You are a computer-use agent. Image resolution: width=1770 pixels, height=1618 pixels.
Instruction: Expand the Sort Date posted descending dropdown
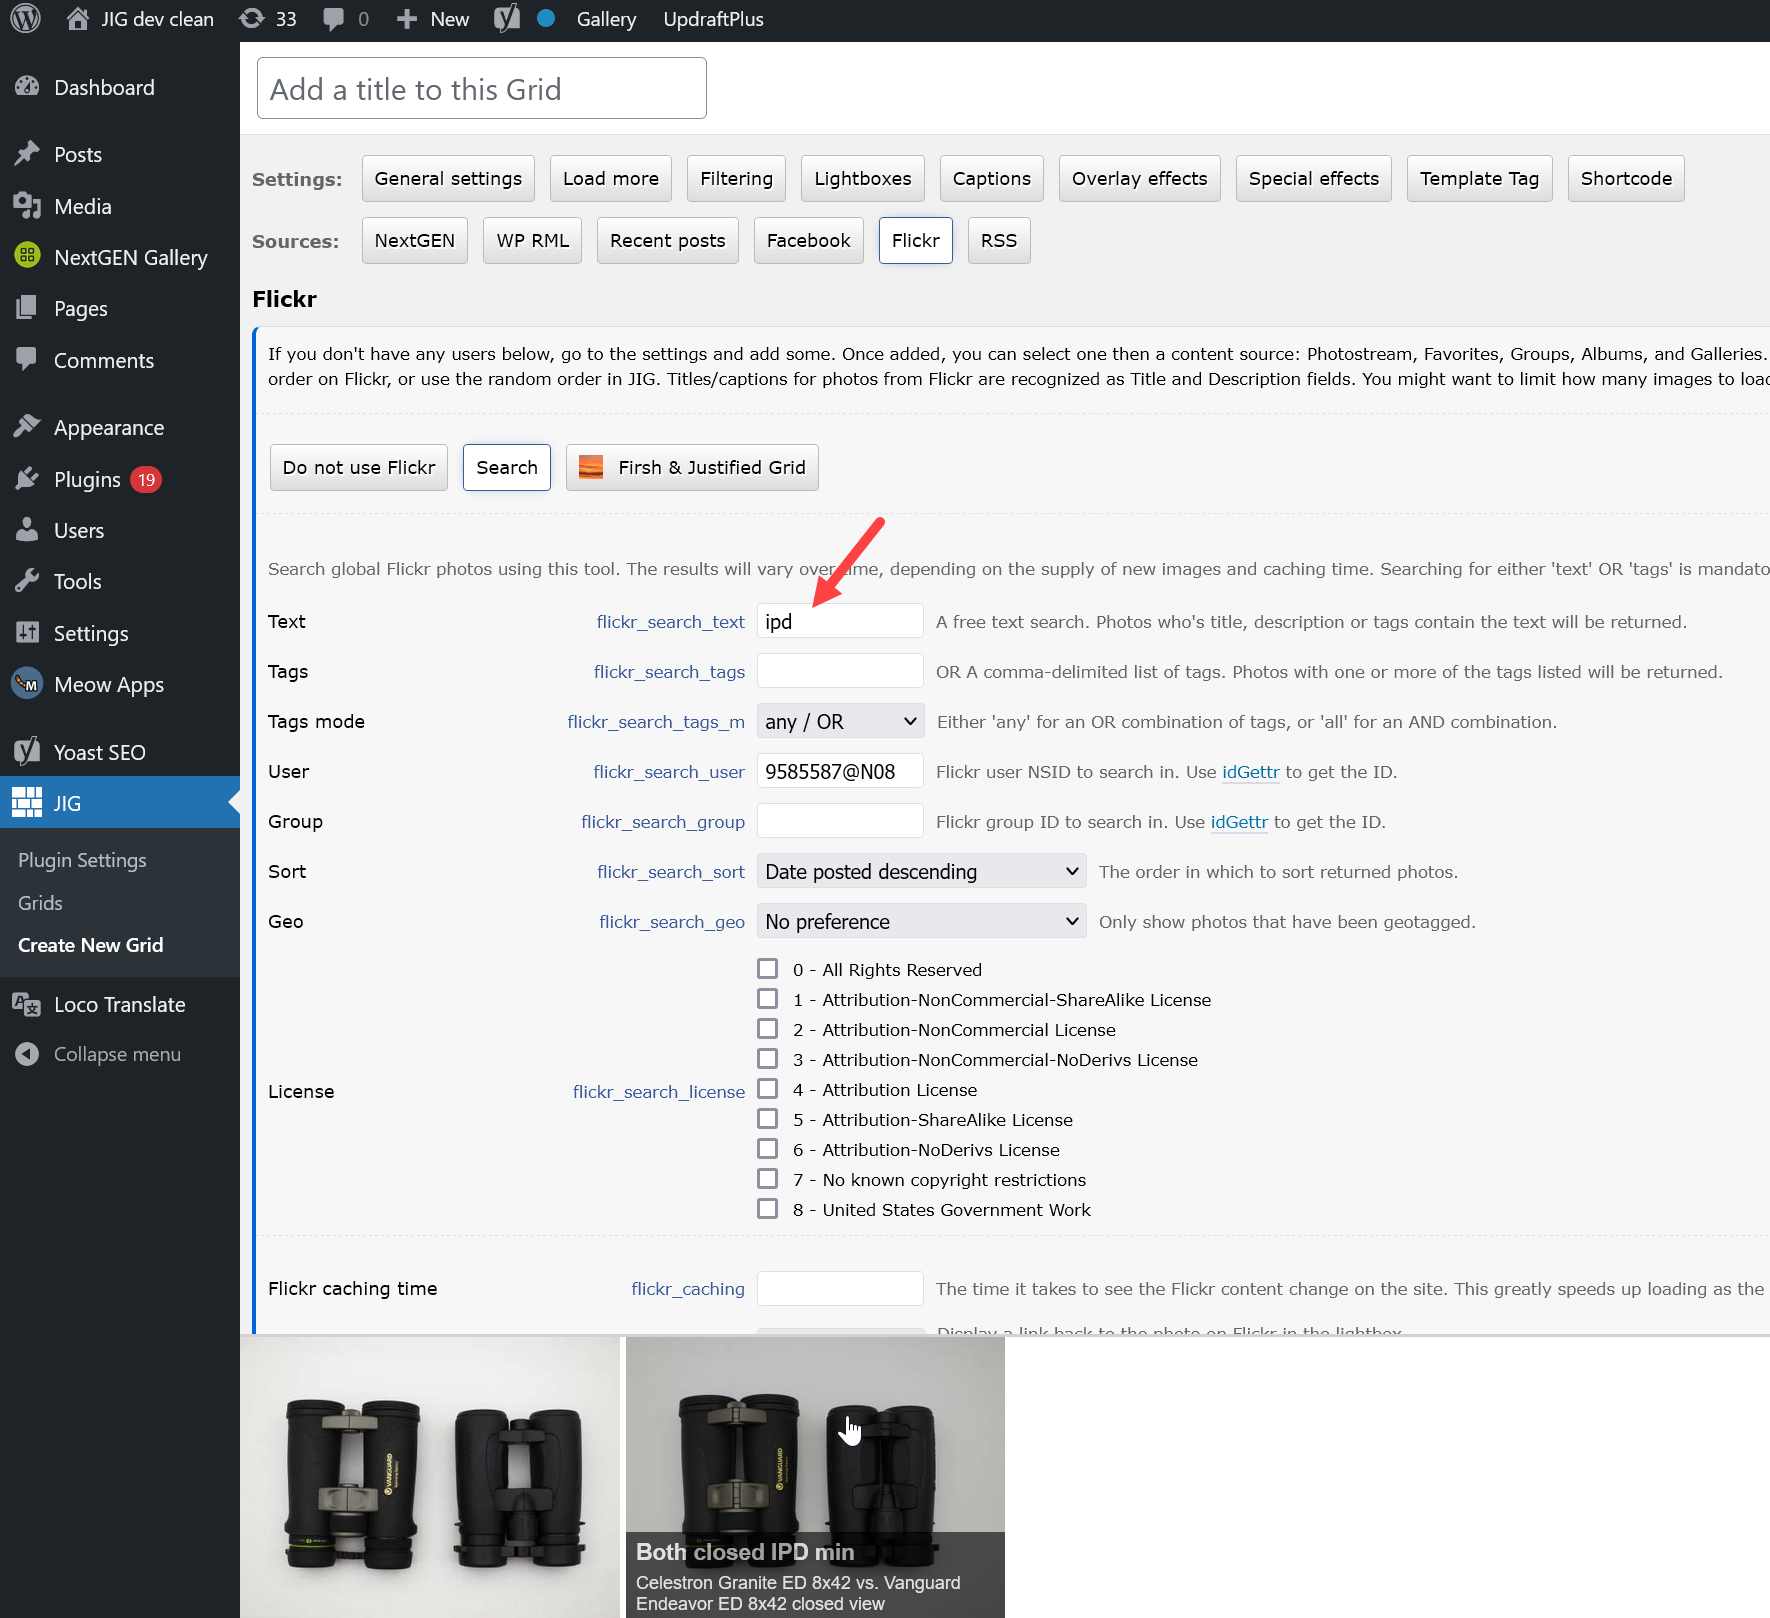tap(920, 871)
